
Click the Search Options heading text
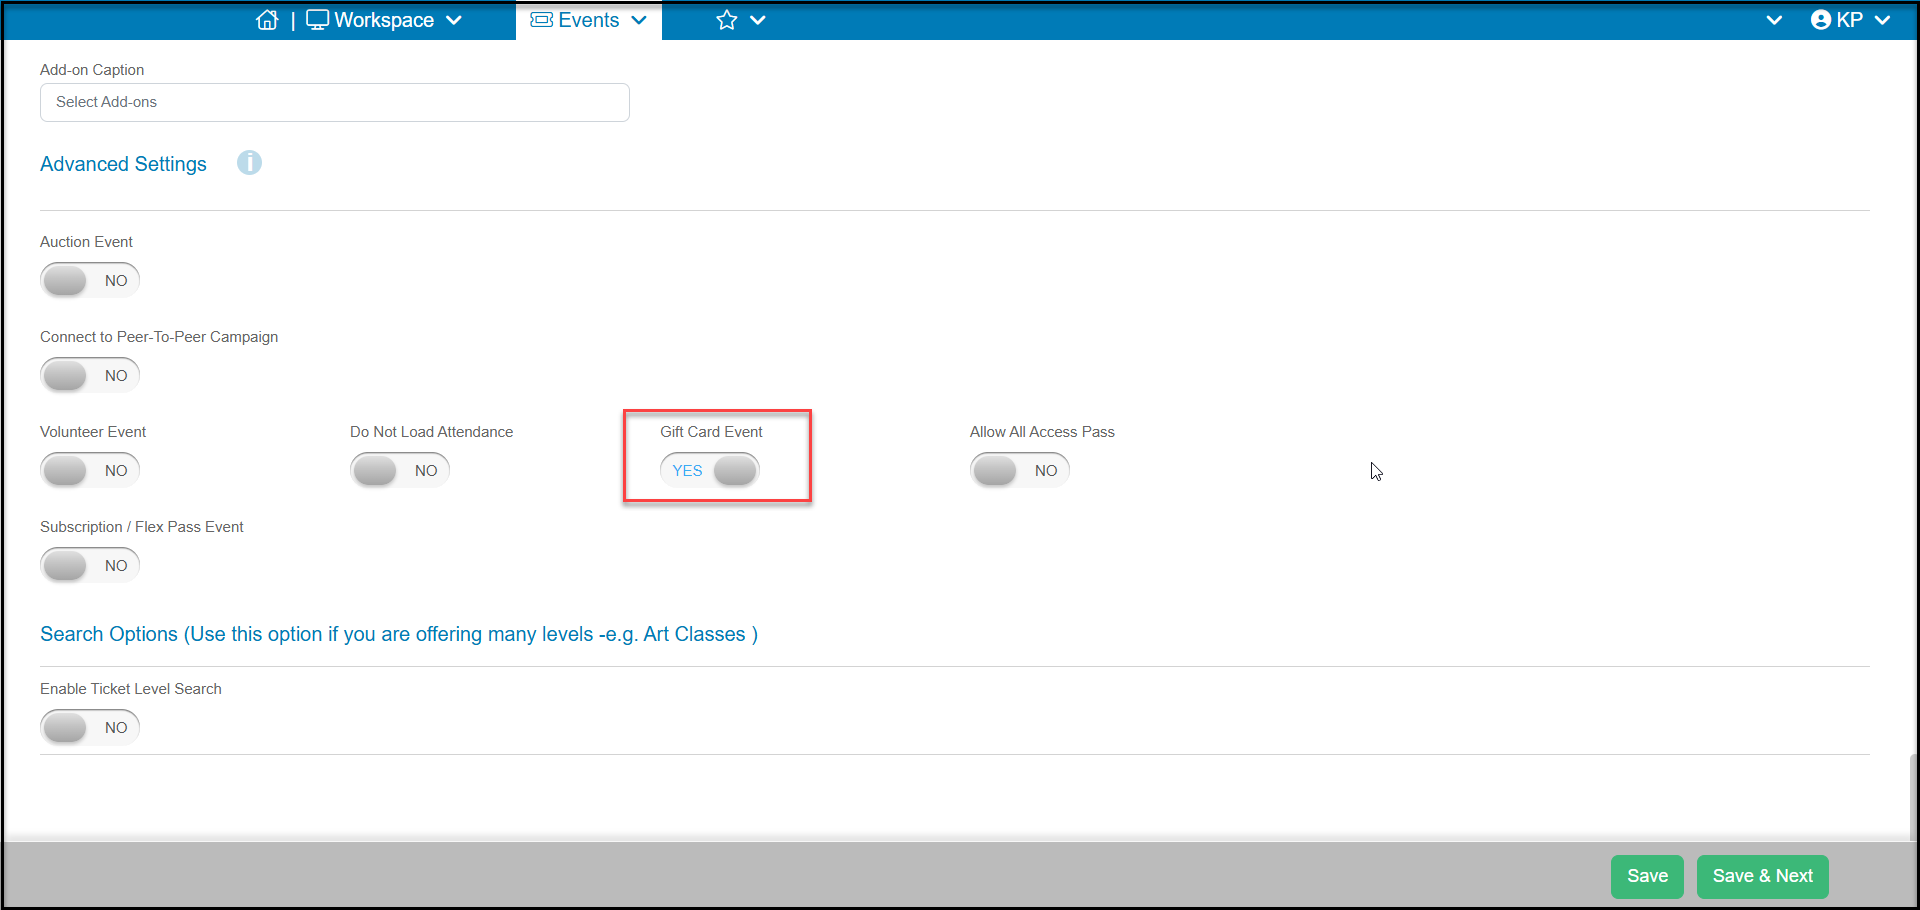click(x=399, y=634)
